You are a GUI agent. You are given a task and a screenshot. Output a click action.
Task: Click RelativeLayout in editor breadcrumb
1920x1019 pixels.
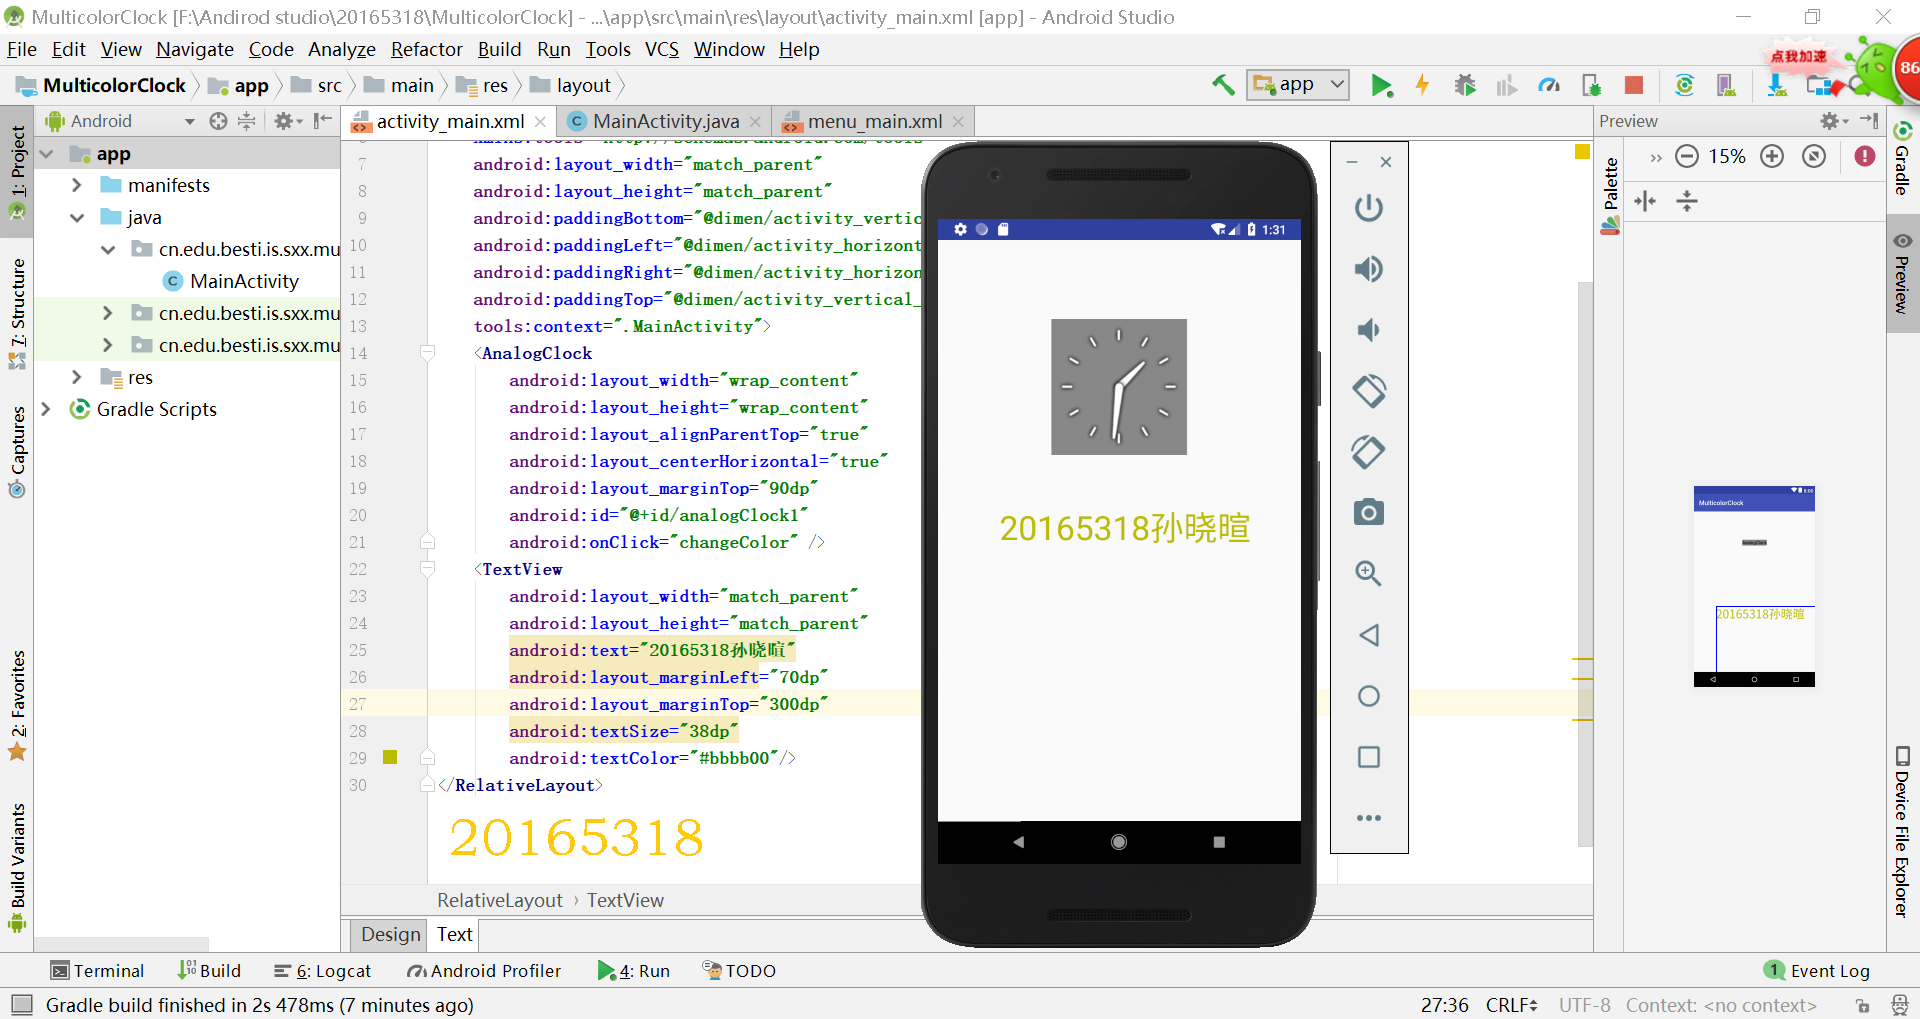click(x=500, y=900)
